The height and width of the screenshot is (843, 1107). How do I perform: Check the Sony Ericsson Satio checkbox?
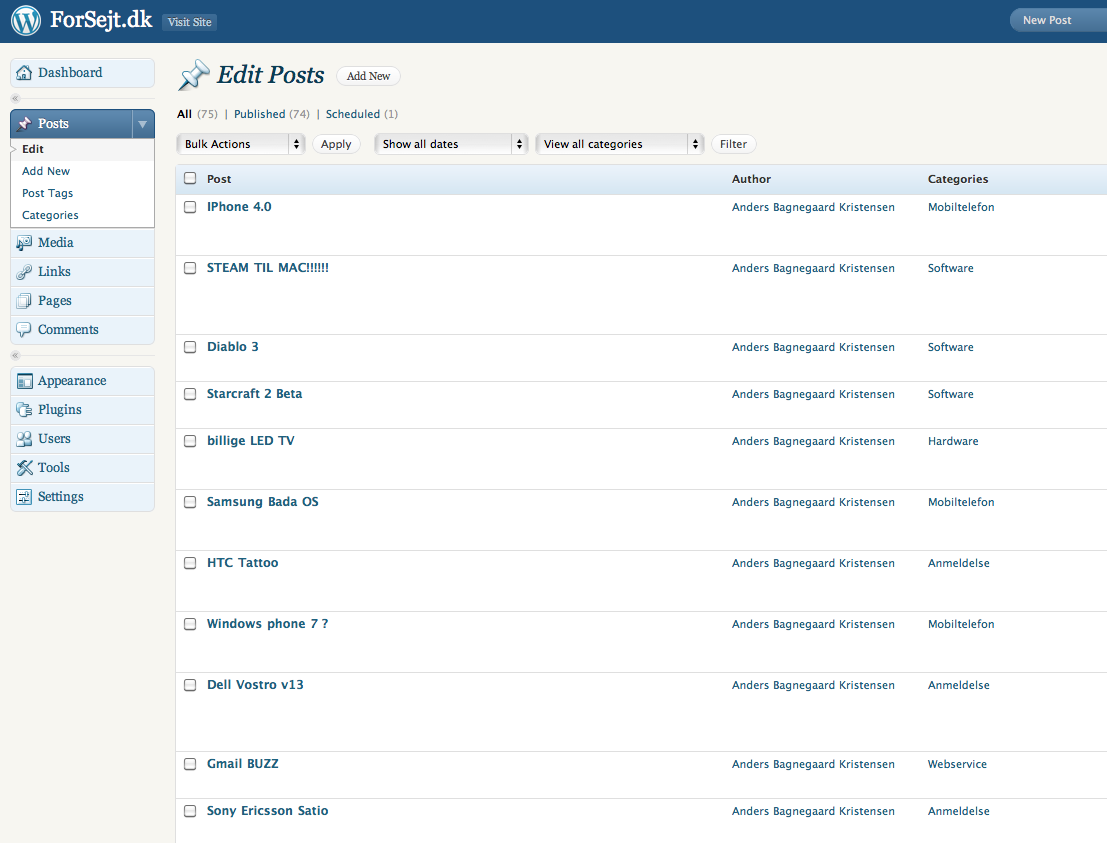click(190, 811)
